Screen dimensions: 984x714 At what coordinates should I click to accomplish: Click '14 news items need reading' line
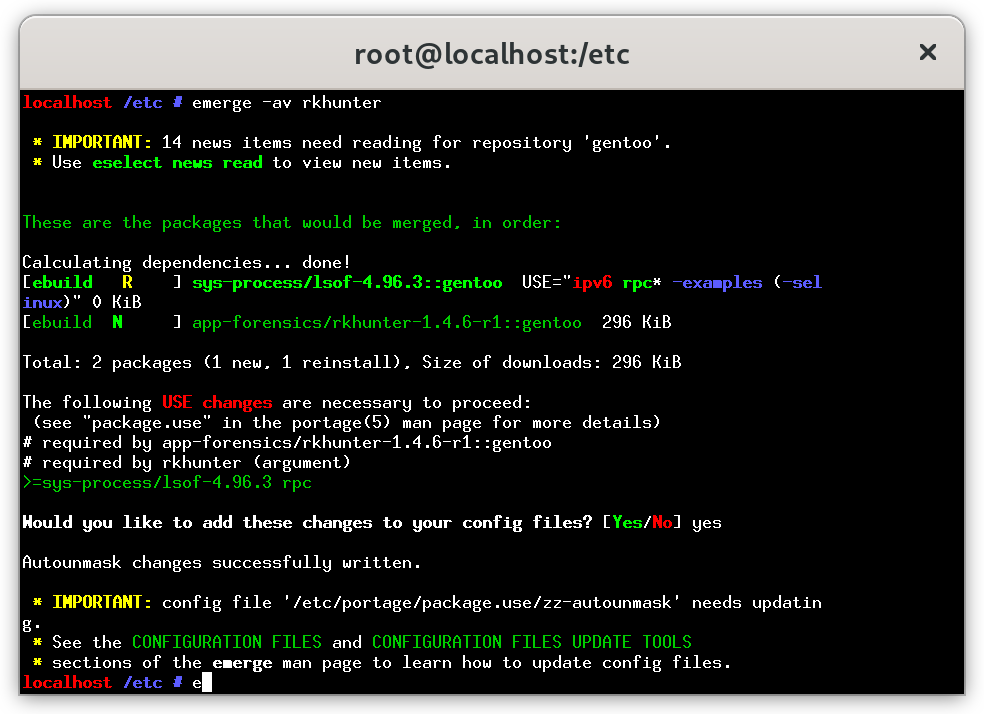point(351,143)
